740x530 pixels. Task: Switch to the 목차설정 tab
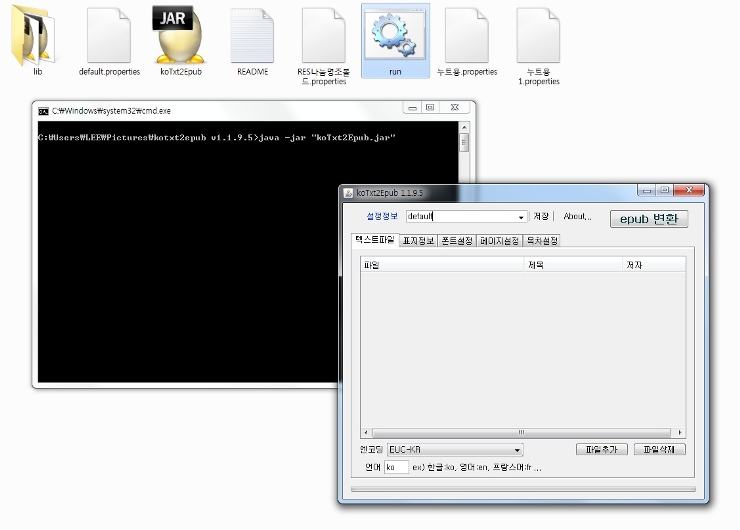542,241
